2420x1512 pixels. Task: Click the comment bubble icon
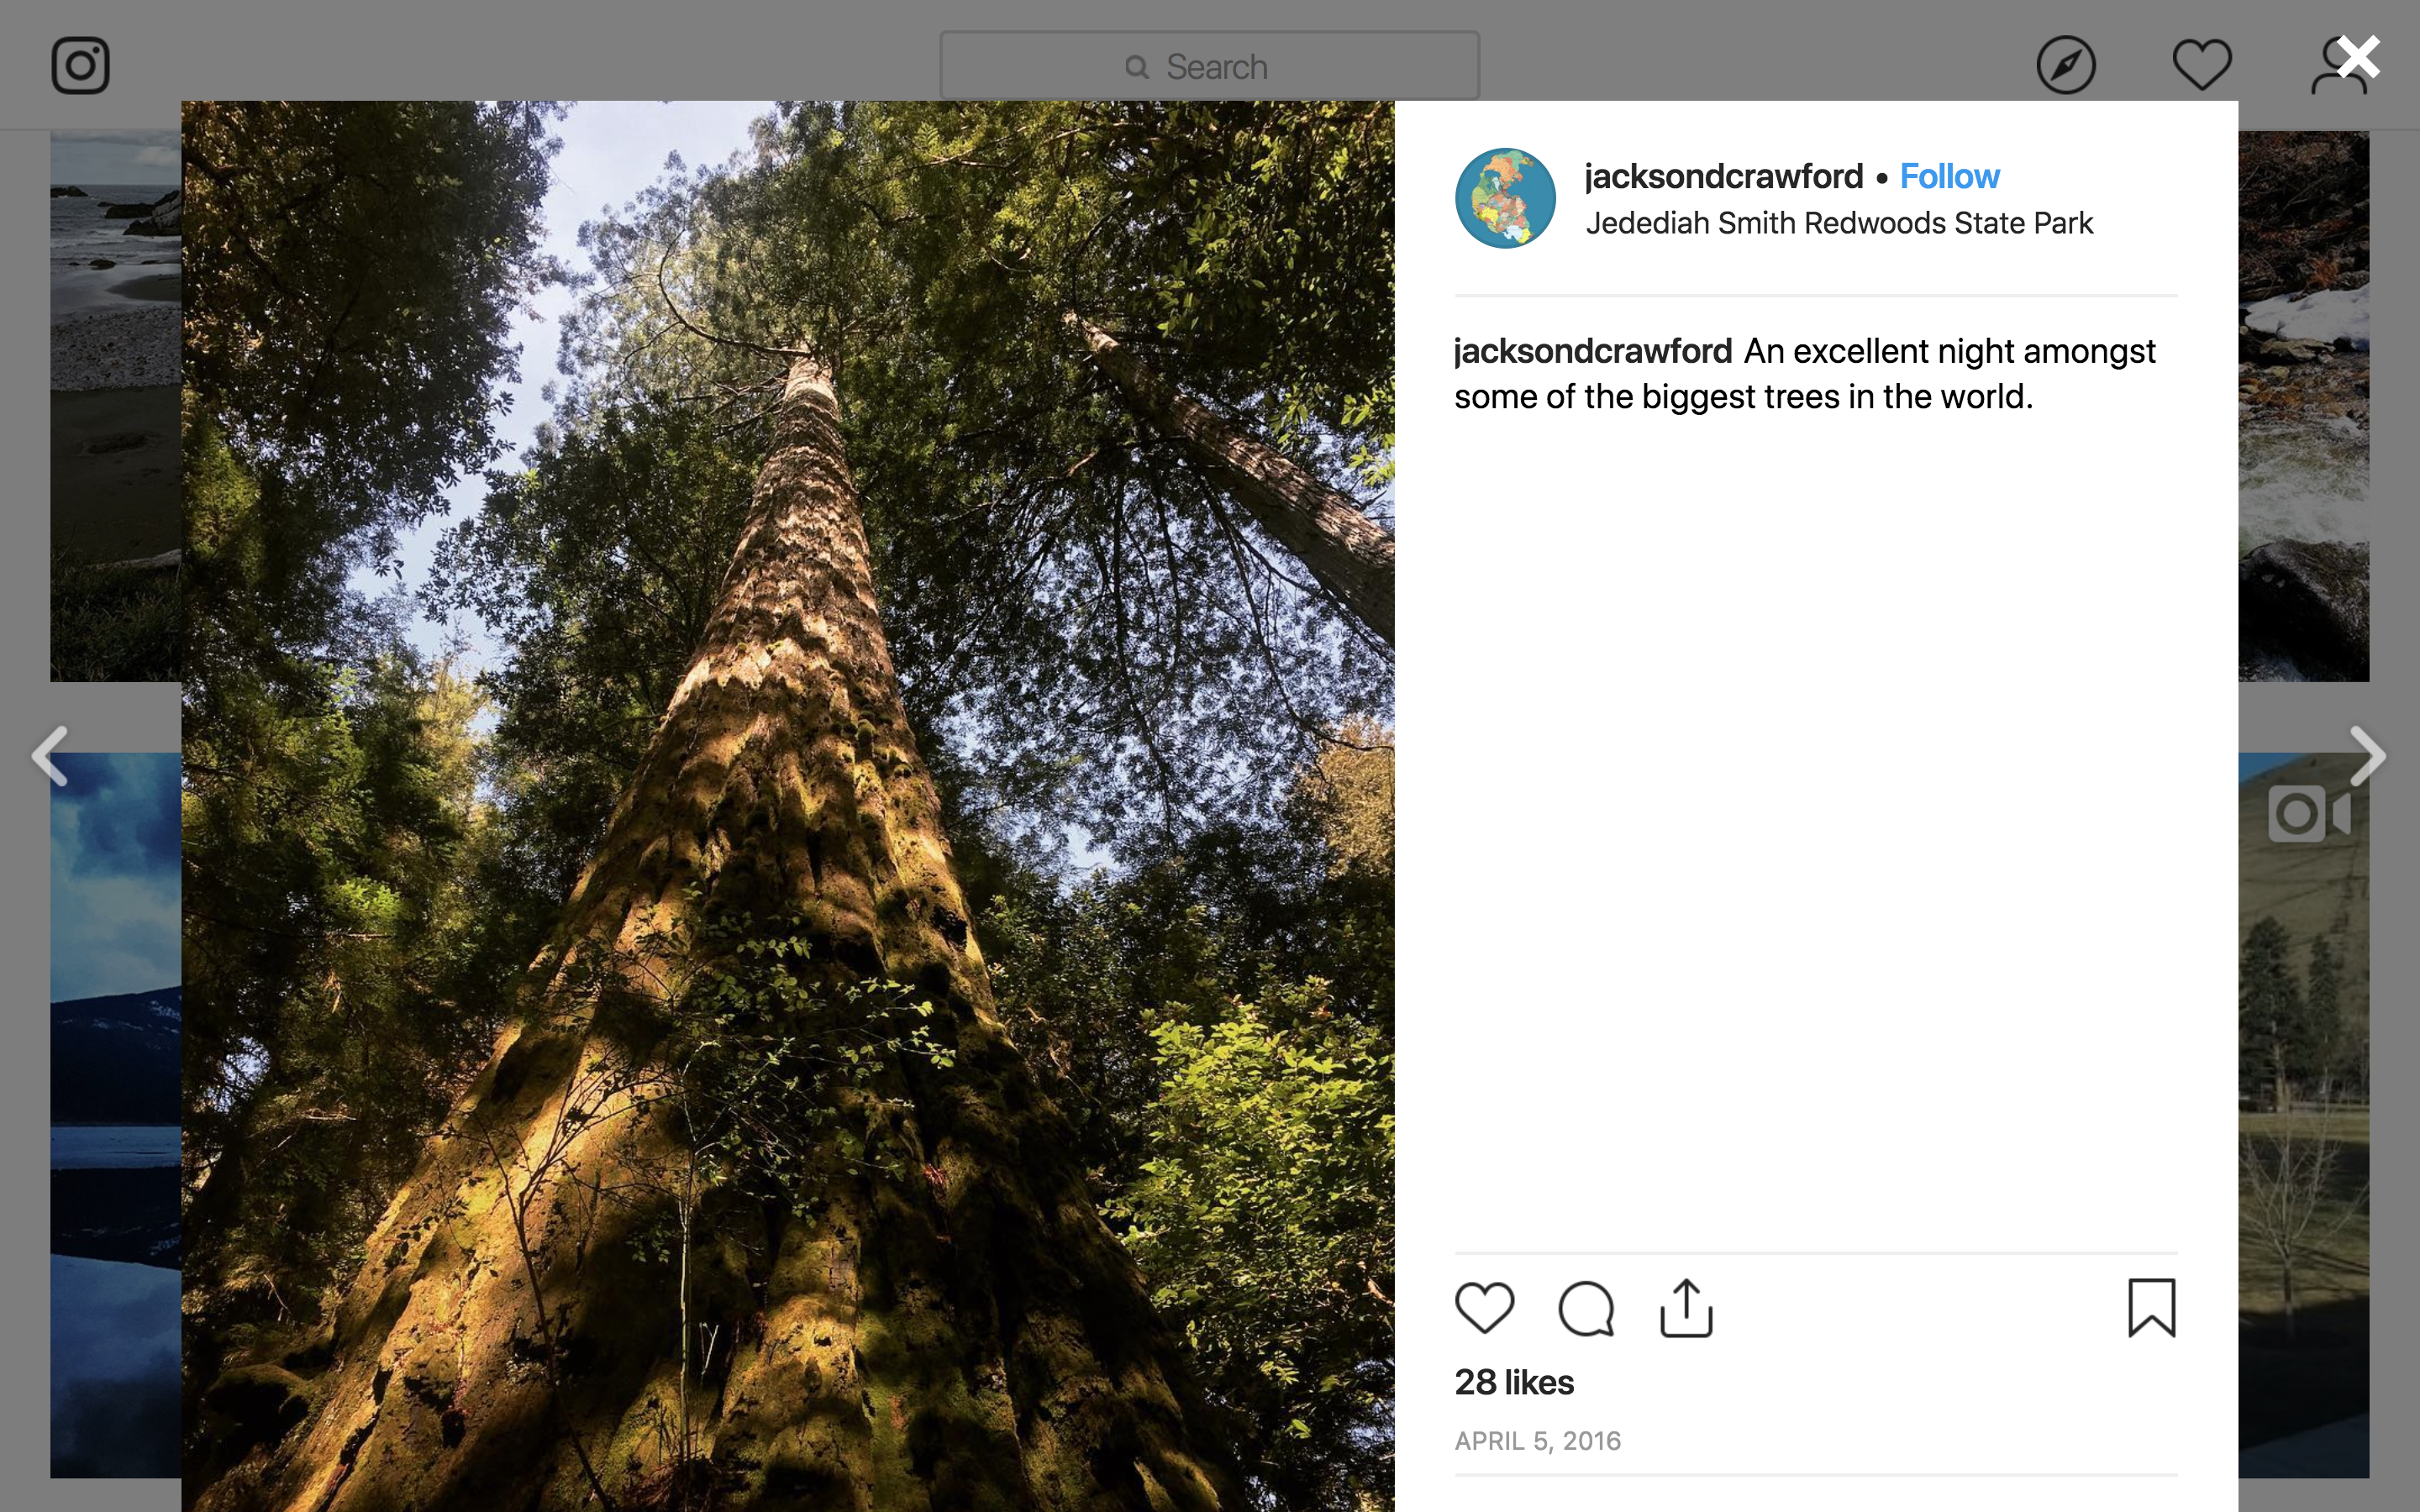click(1586, 1307)
